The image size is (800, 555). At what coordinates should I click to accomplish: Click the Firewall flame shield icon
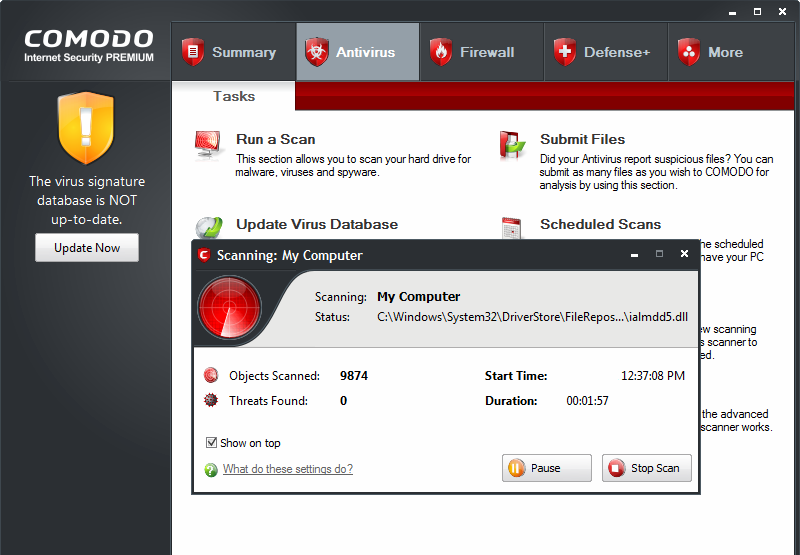coord(441,52)
